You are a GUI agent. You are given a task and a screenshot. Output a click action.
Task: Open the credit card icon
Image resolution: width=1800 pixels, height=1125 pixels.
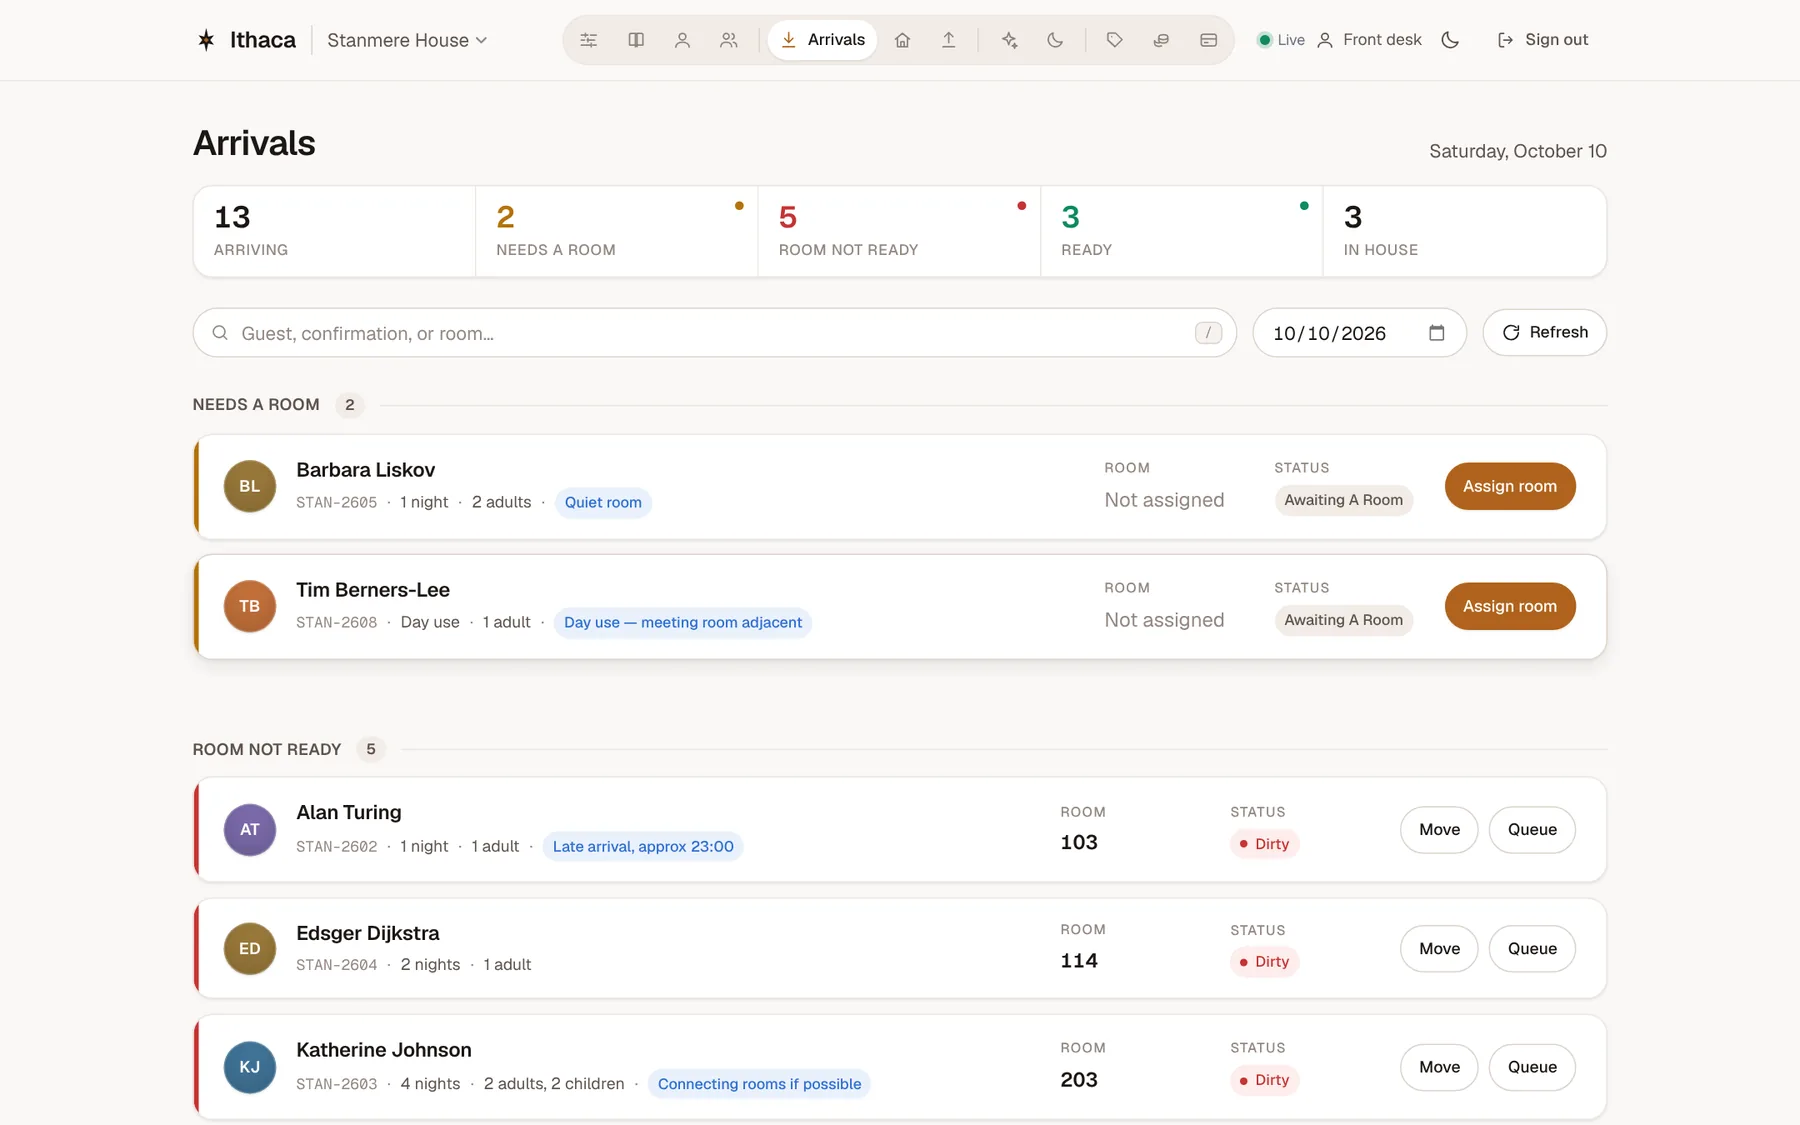[x=1208, y=40]
